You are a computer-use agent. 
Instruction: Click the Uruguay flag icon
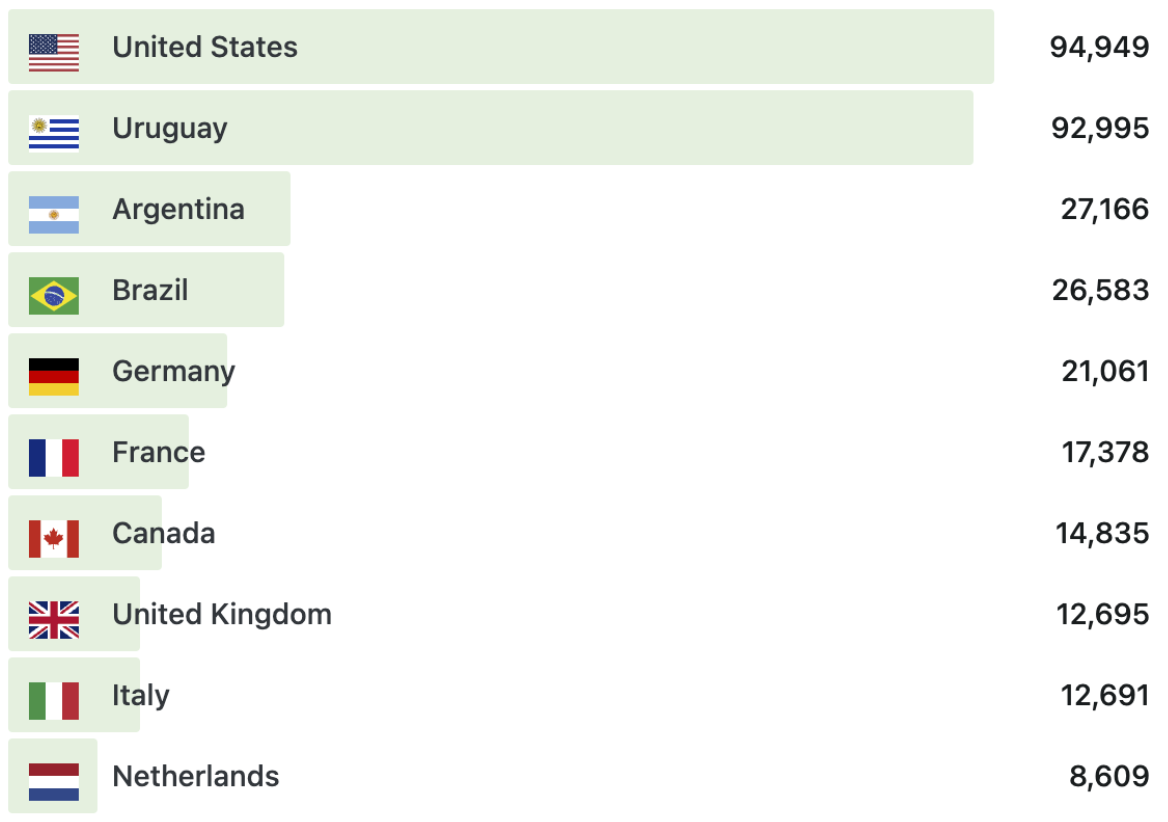coord(54,134)
